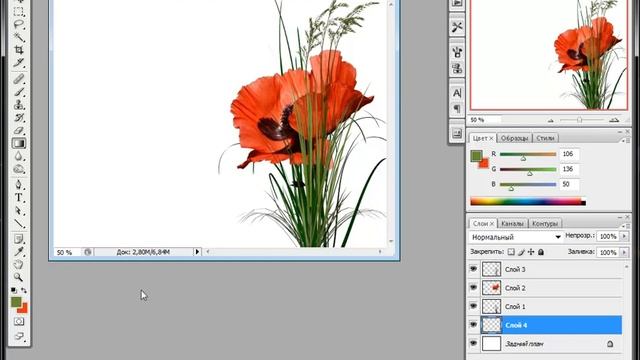The image size is (640, 360).
Task: Select the Brush tool
Action: point(19,92)
